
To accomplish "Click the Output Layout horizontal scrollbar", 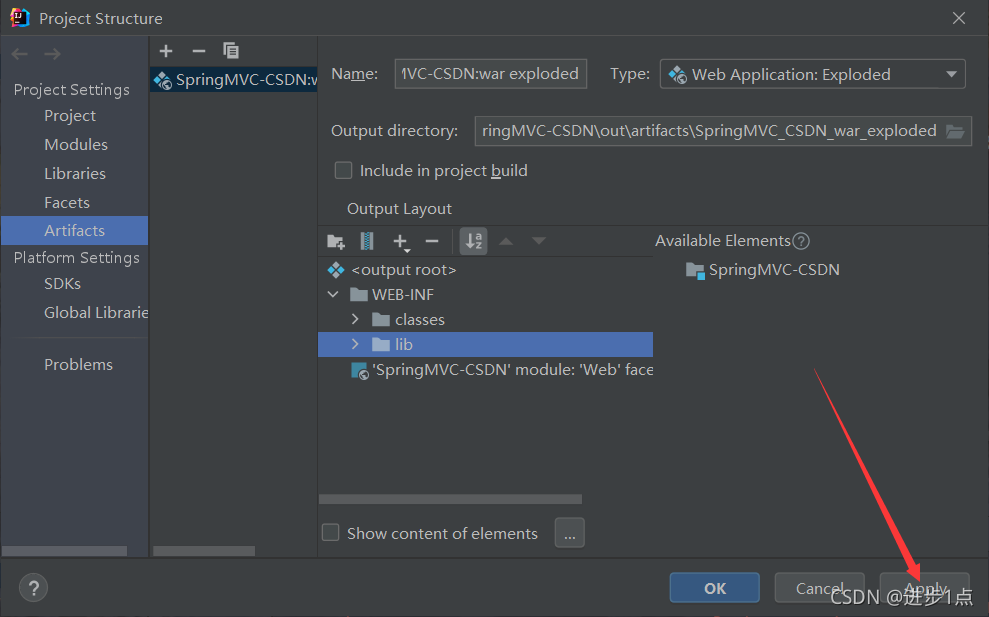I will point(450,499).
